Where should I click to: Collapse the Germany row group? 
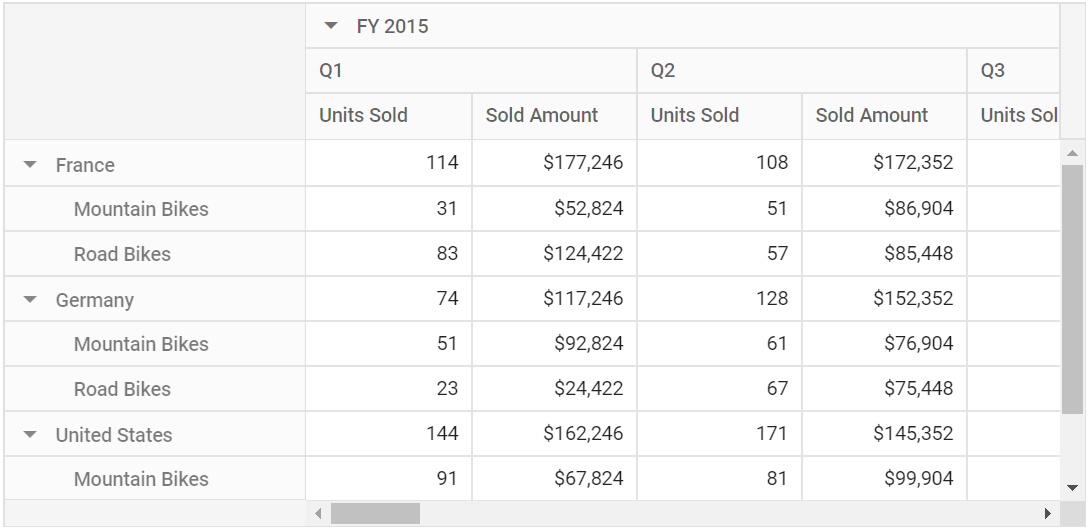pyautogui.click(x=30, y=300)
